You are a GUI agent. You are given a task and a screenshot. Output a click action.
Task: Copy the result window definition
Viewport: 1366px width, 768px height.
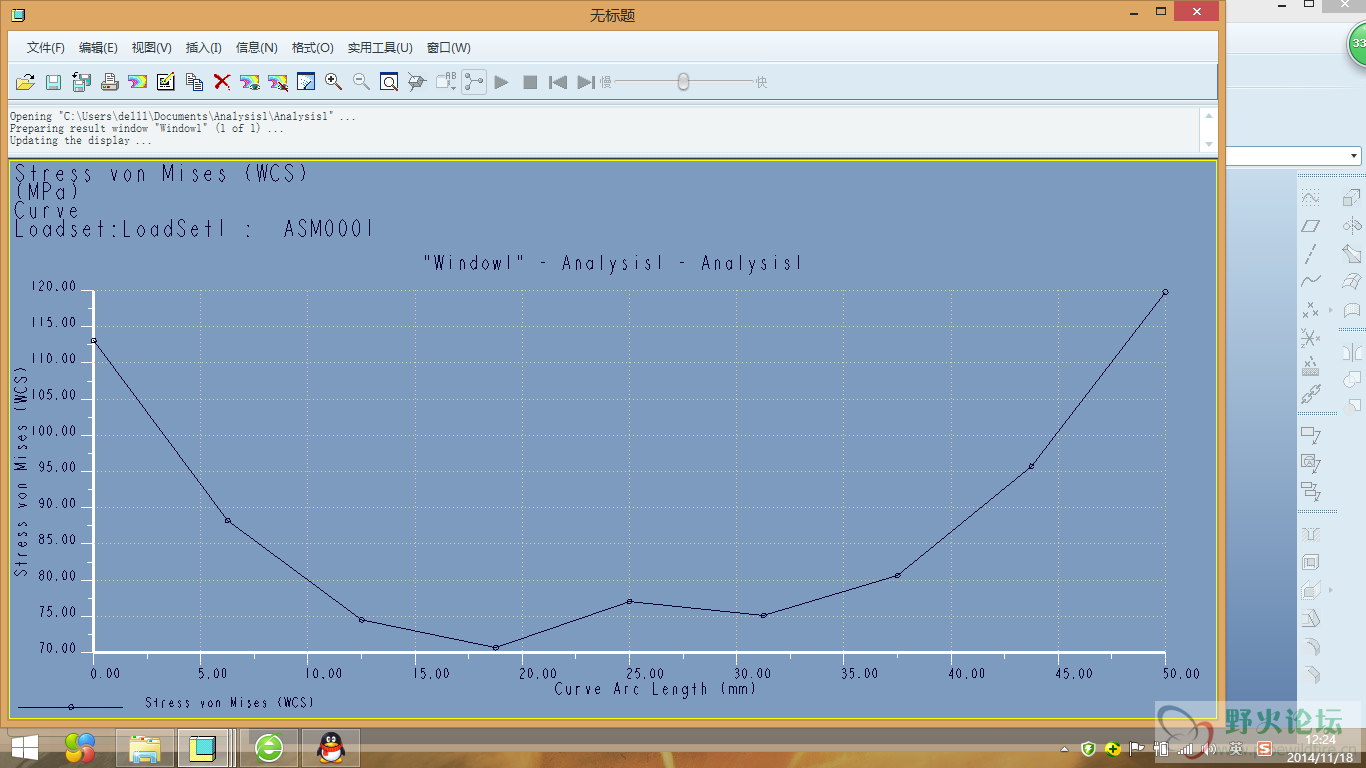pos(194,82)
